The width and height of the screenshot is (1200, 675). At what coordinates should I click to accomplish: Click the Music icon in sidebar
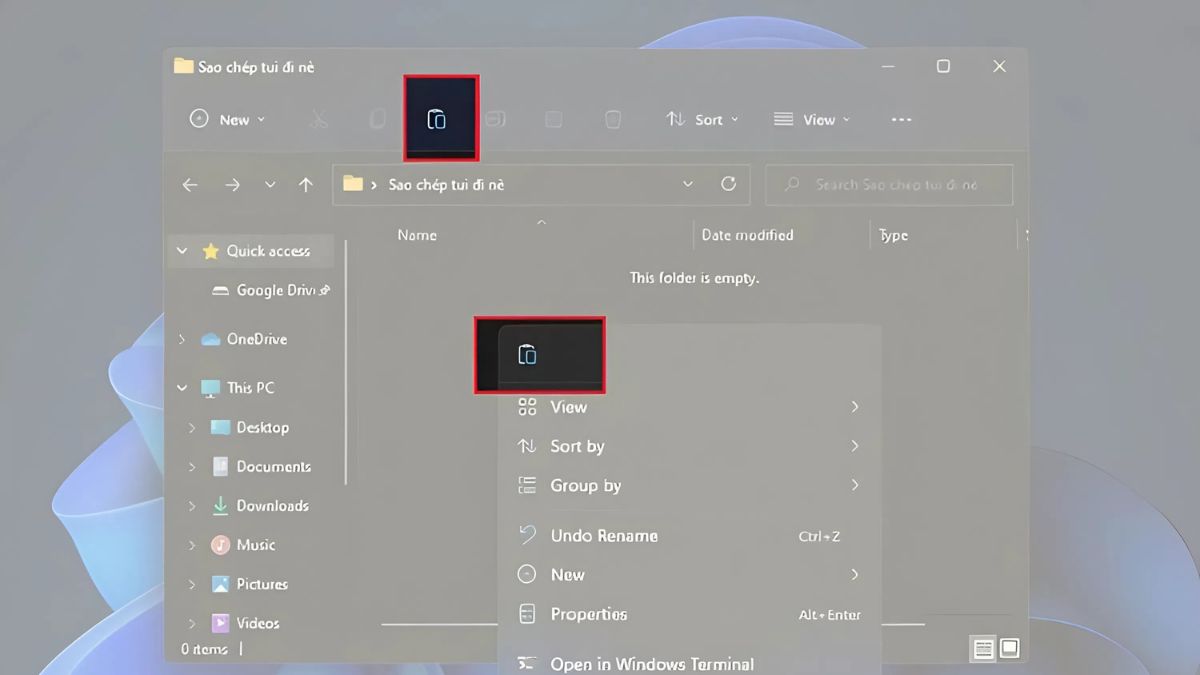tap(220, 545)
